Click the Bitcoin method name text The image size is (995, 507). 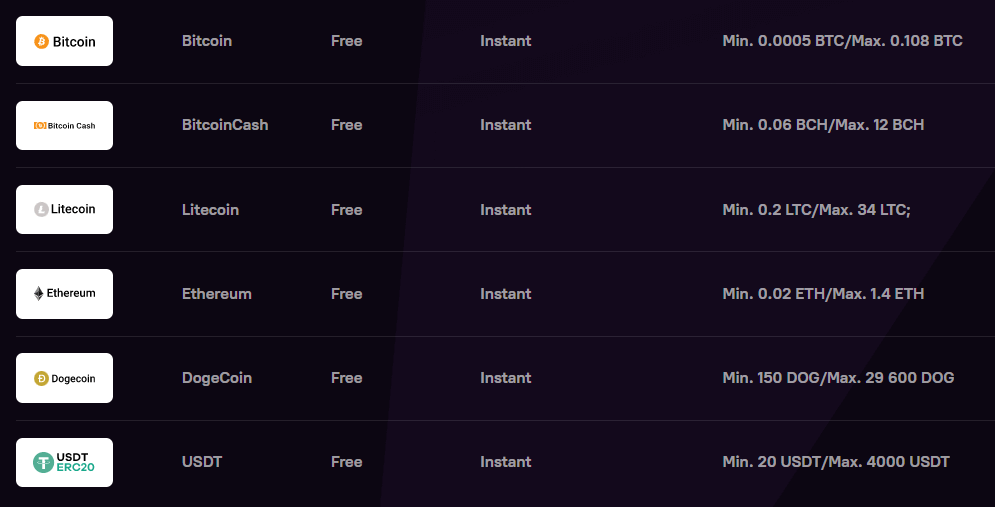pyautogui.click(x=207, y=41)
